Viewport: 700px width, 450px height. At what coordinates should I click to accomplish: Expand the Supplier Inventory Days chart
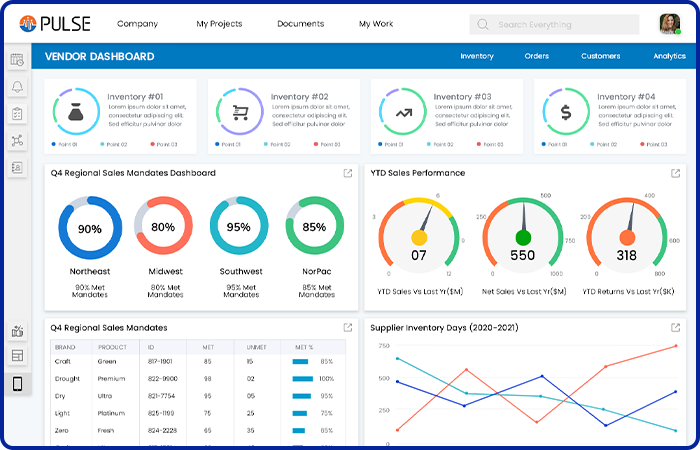[675, 328]
